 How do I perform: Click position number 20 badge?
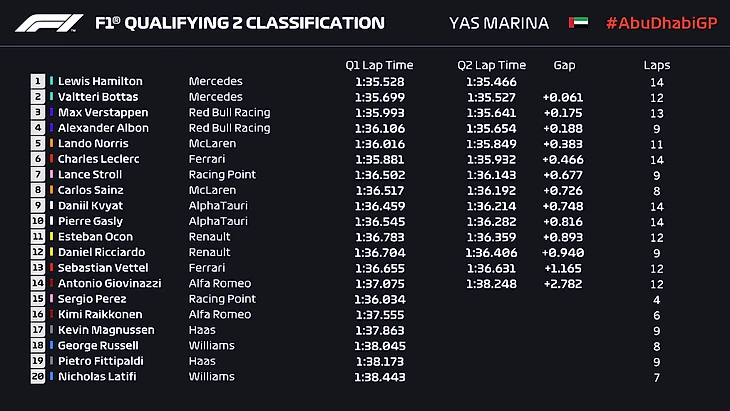pyautogui.click(x=38, y=376)
